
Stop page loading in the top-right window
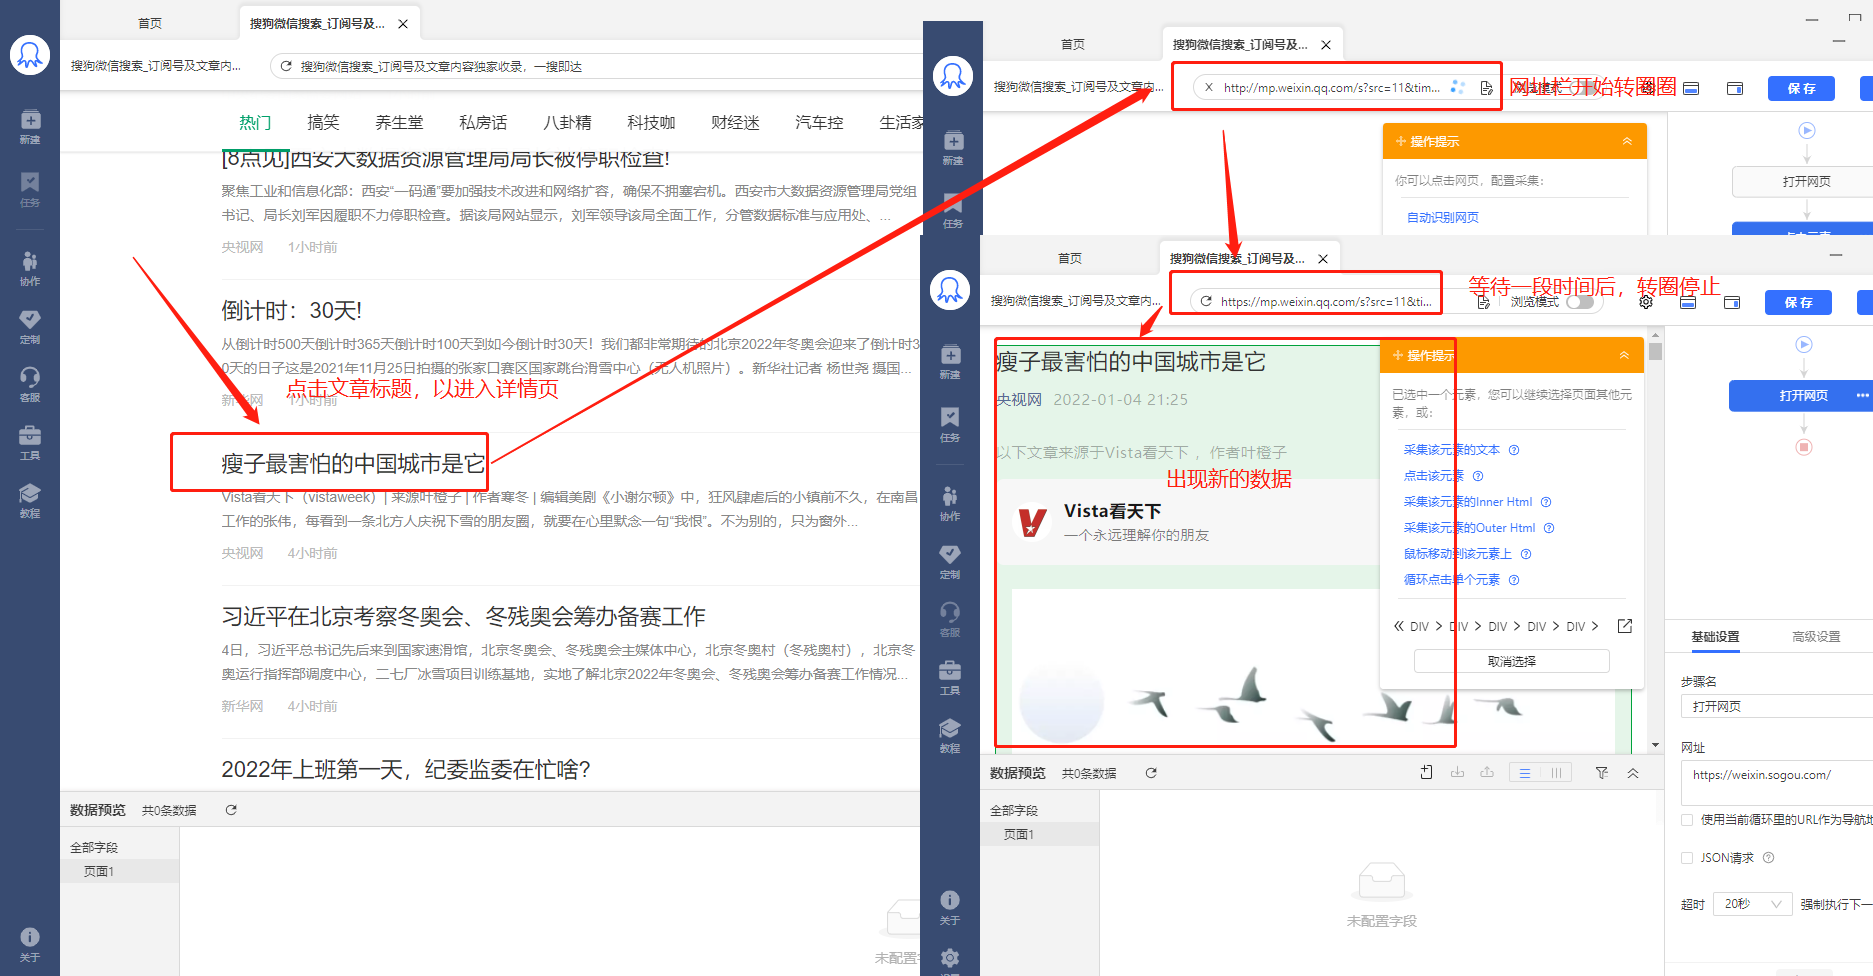pyautogui.click(x=1209, y=88)
